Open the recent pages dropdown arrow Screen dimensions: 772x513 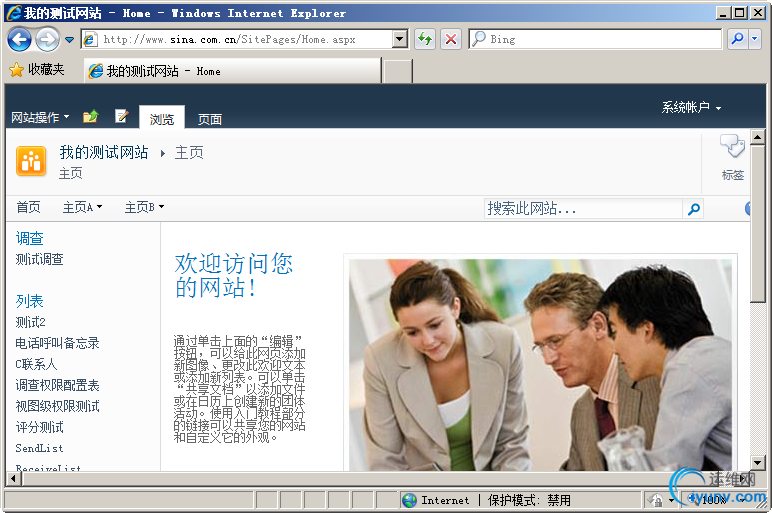pyautogui.click(x=69, y=39)
